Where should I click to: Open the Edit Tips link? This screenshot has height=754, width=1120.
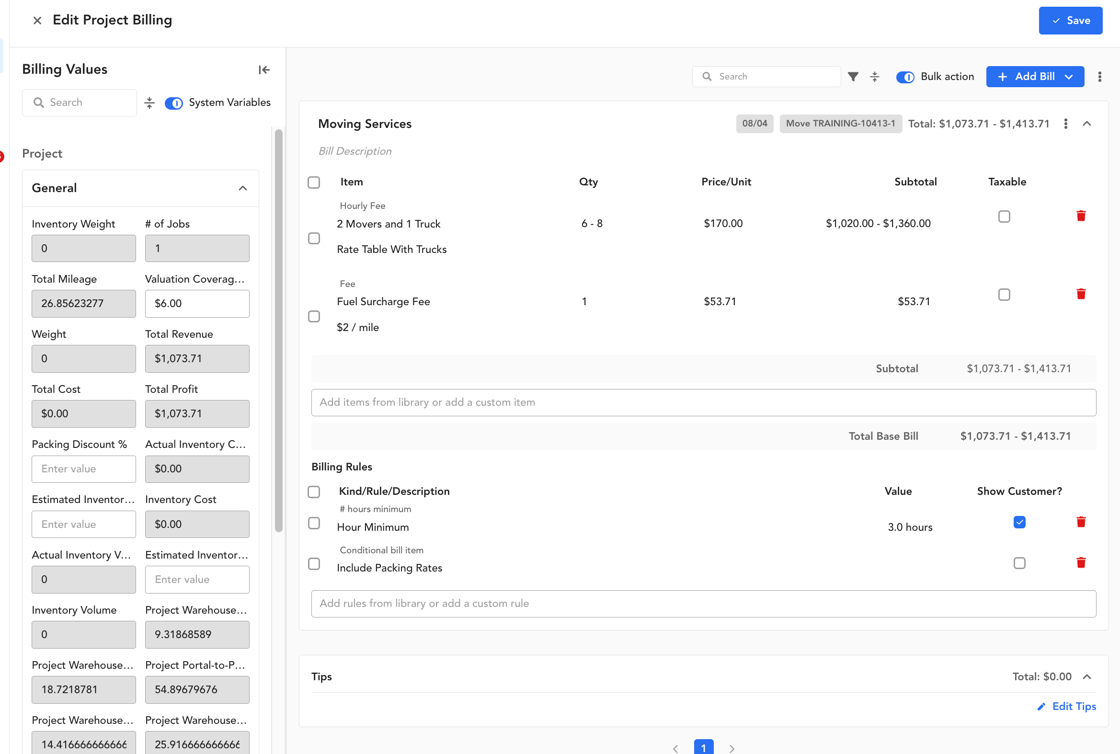coord(1066,706)
